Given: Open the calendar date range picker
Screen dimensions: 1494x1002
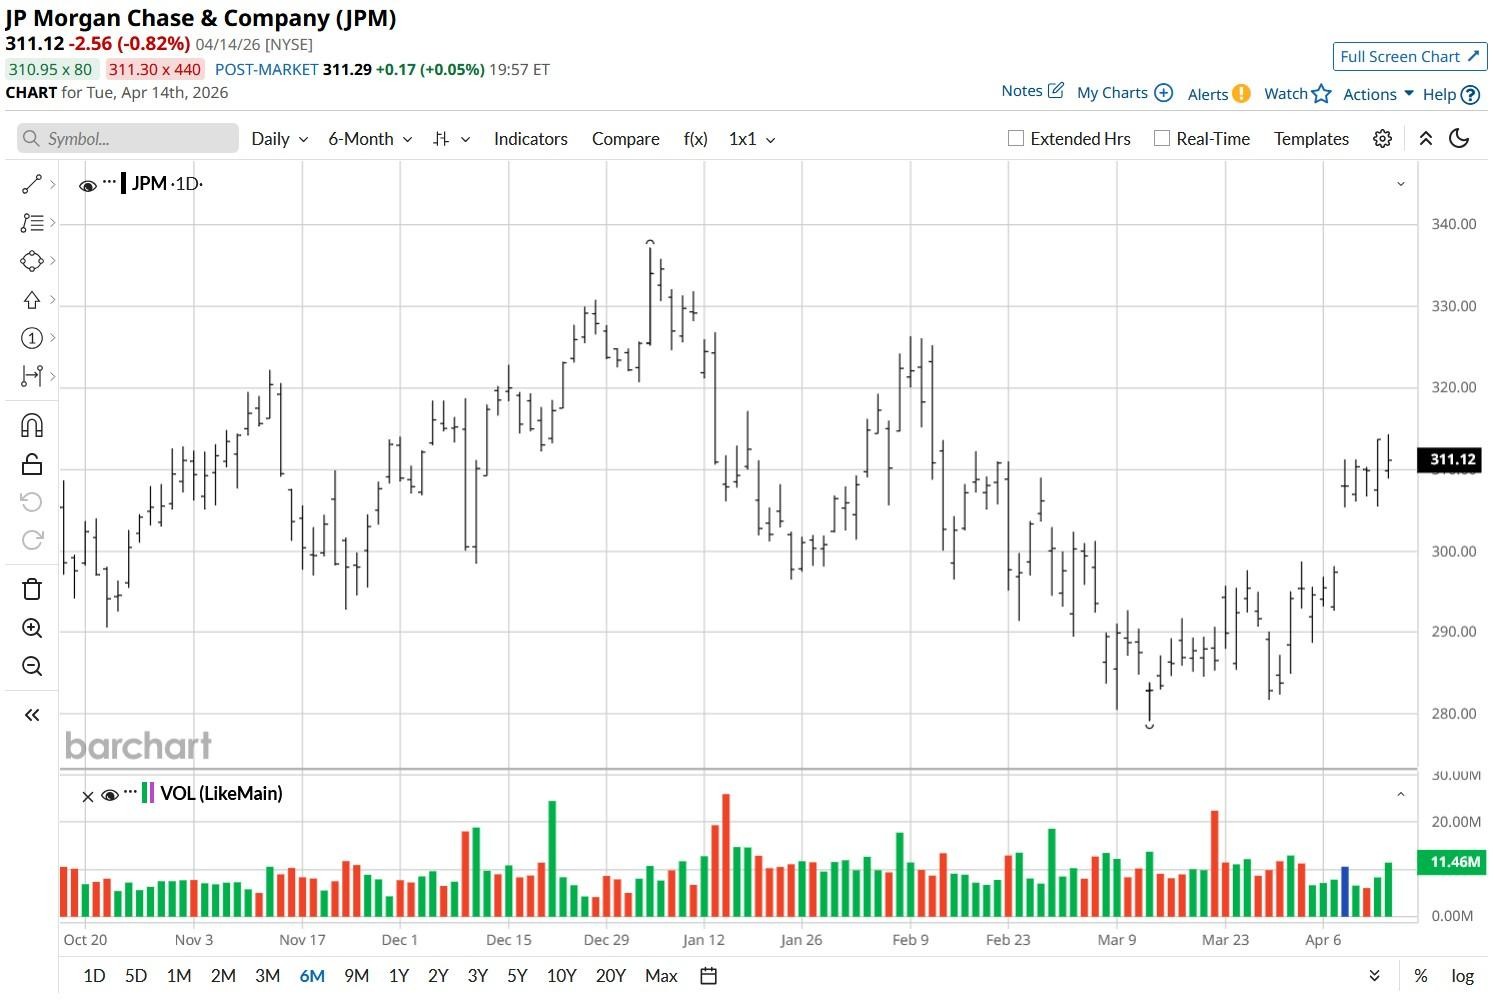Looking at the screenshot, I should coord(709,976).
